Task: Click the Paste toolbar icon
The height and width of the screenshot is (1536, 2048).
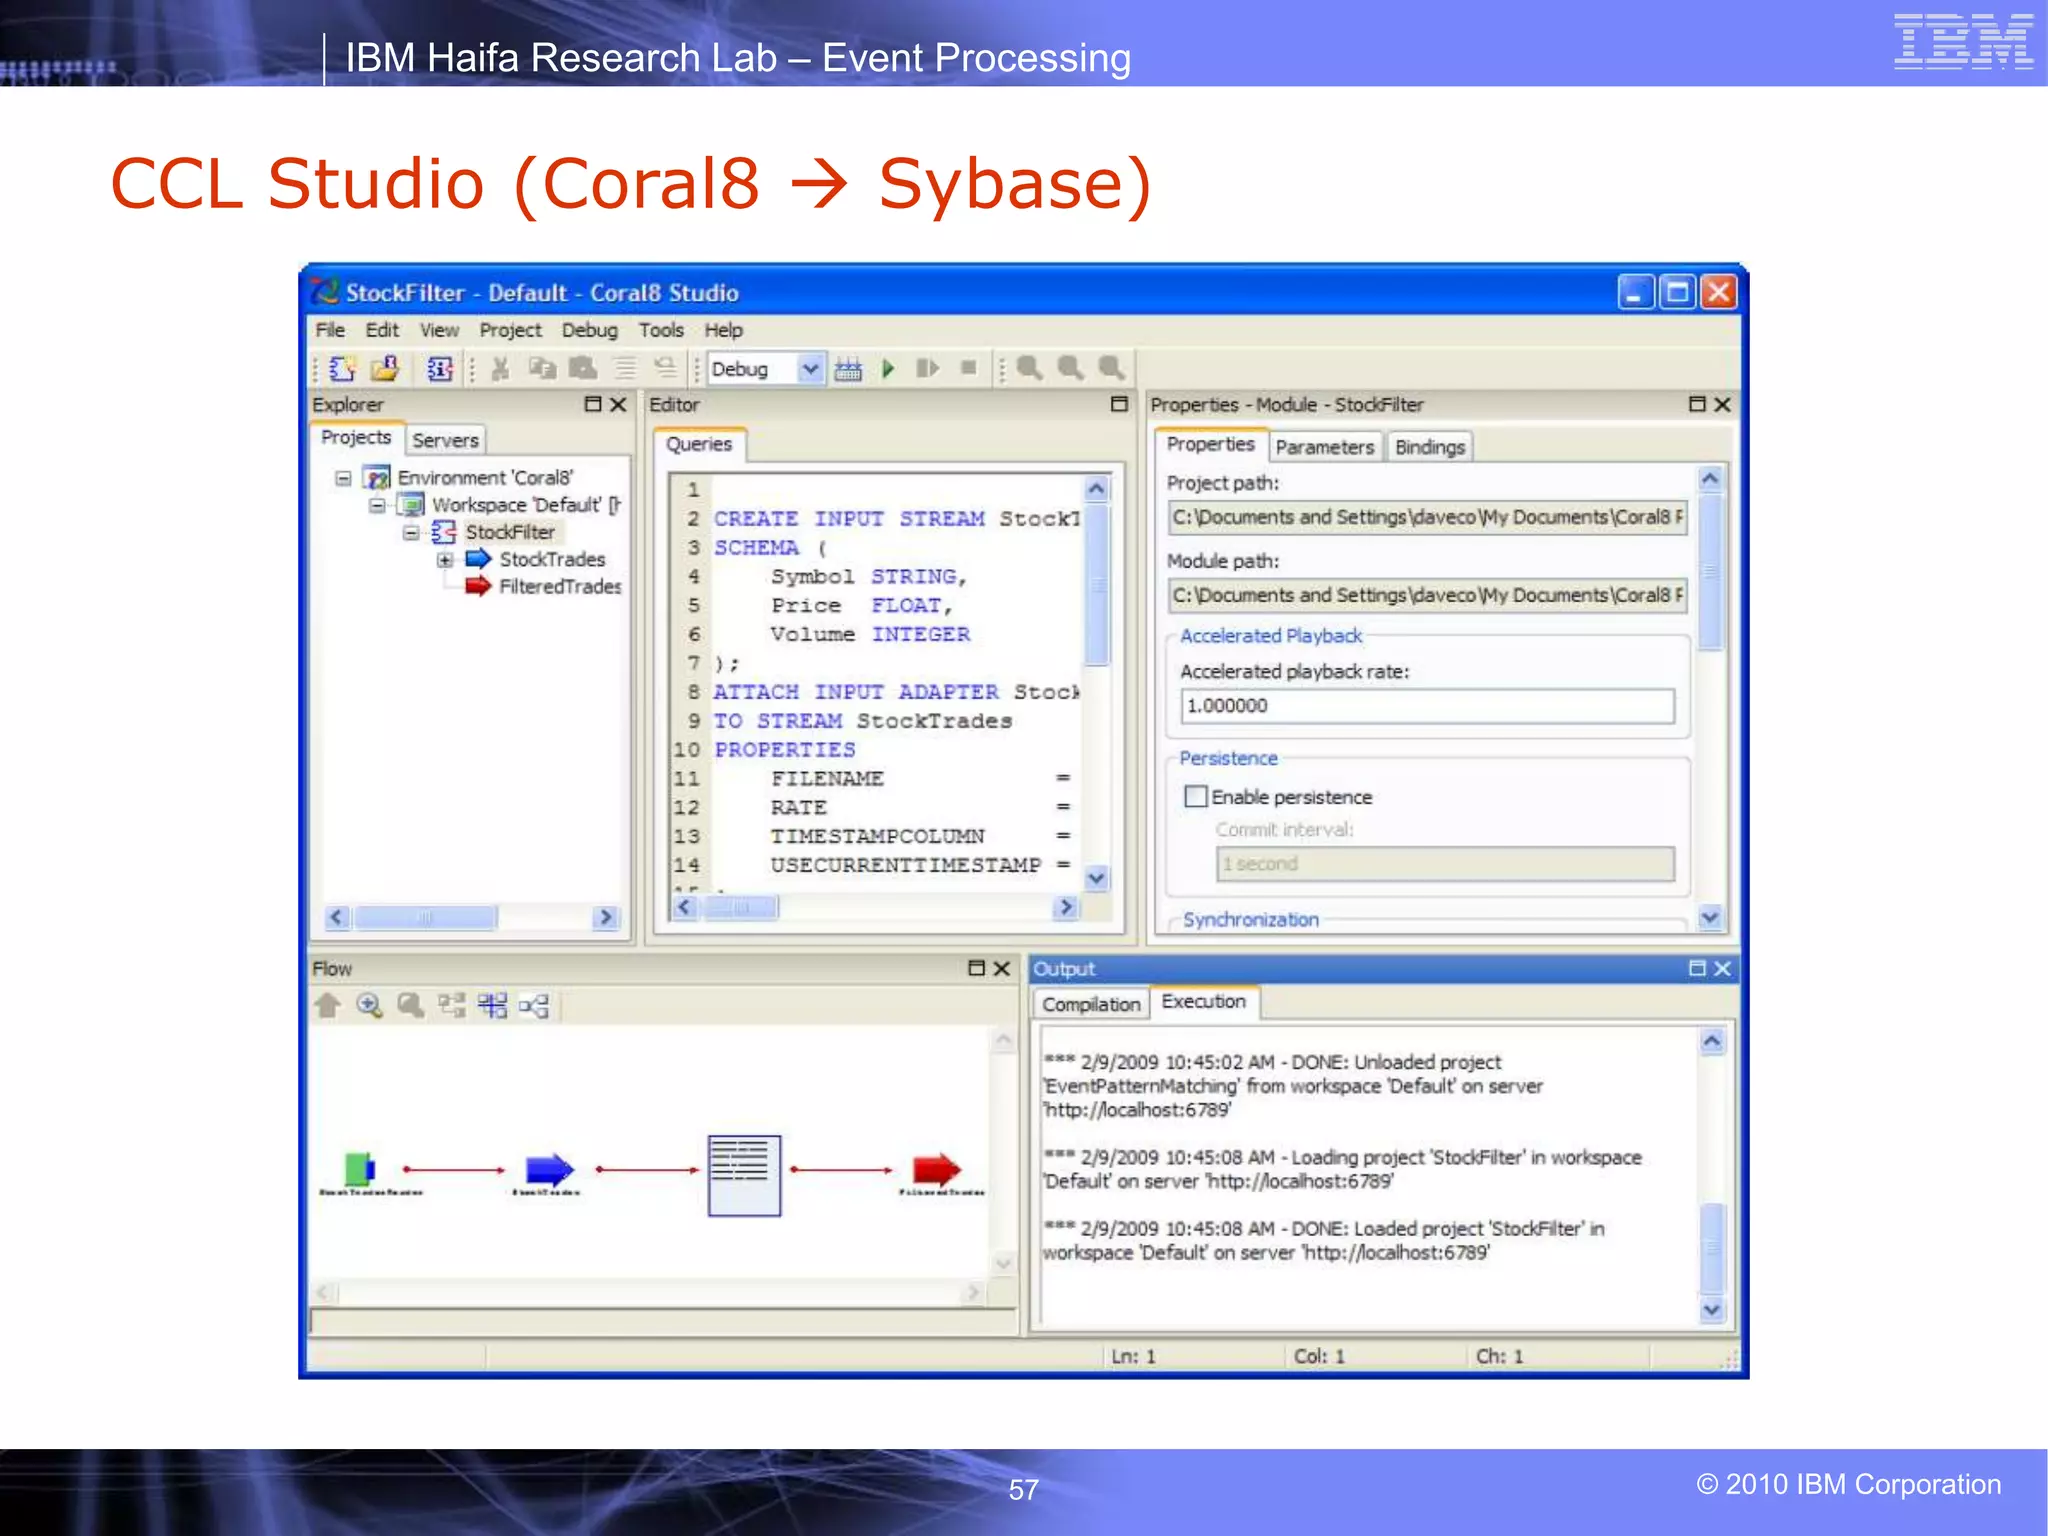Action: 583,369
